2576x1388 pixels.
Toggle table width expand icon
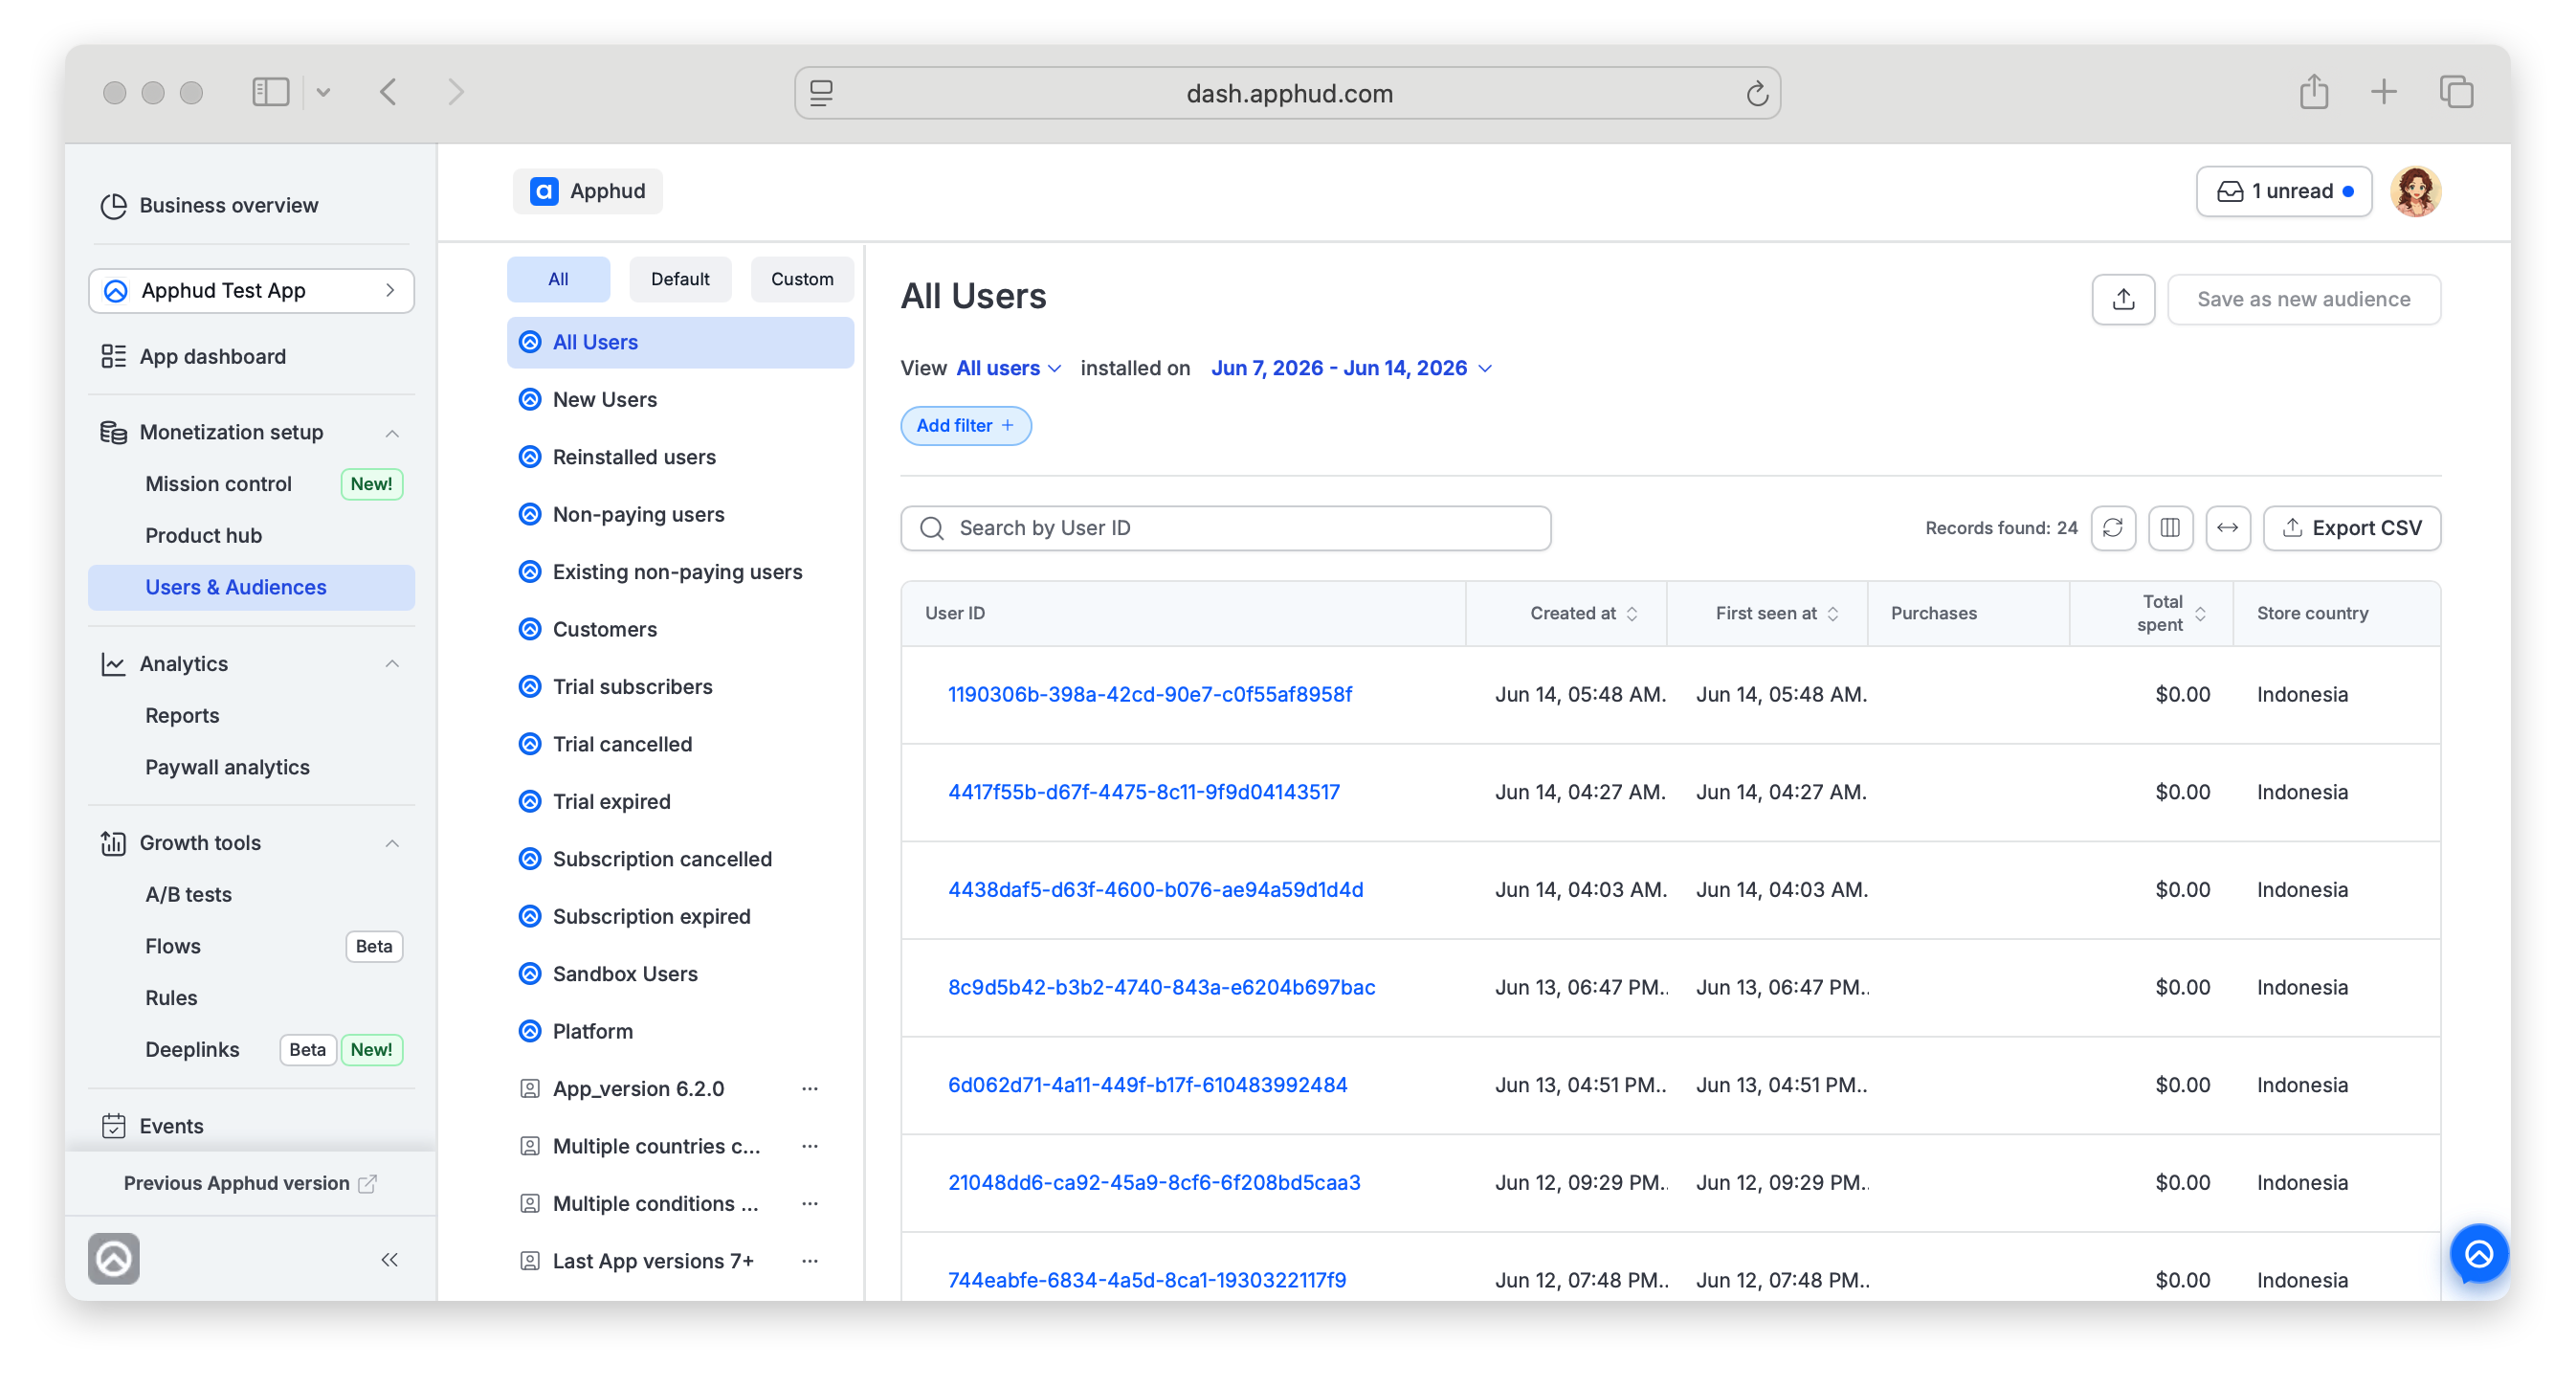coord(2227,528)
